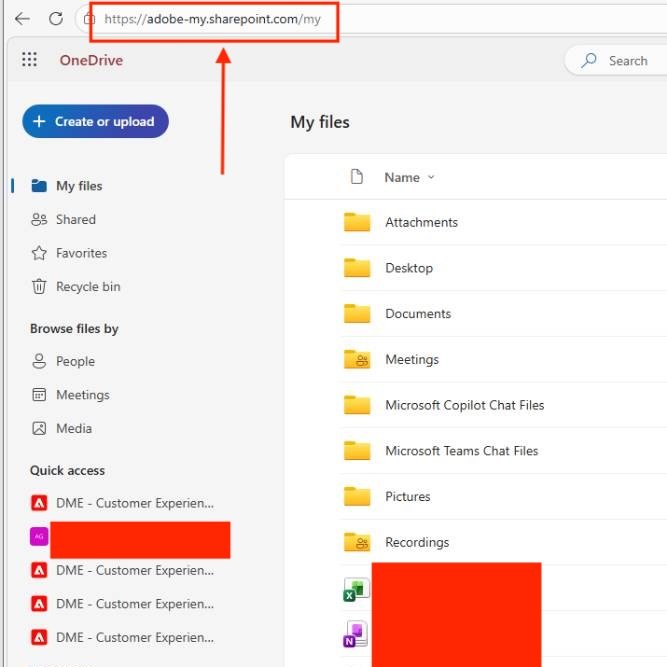Viewport: 667px width, 667px height.
Task: Open the Create or upload menu
Action: click(95, 122)
